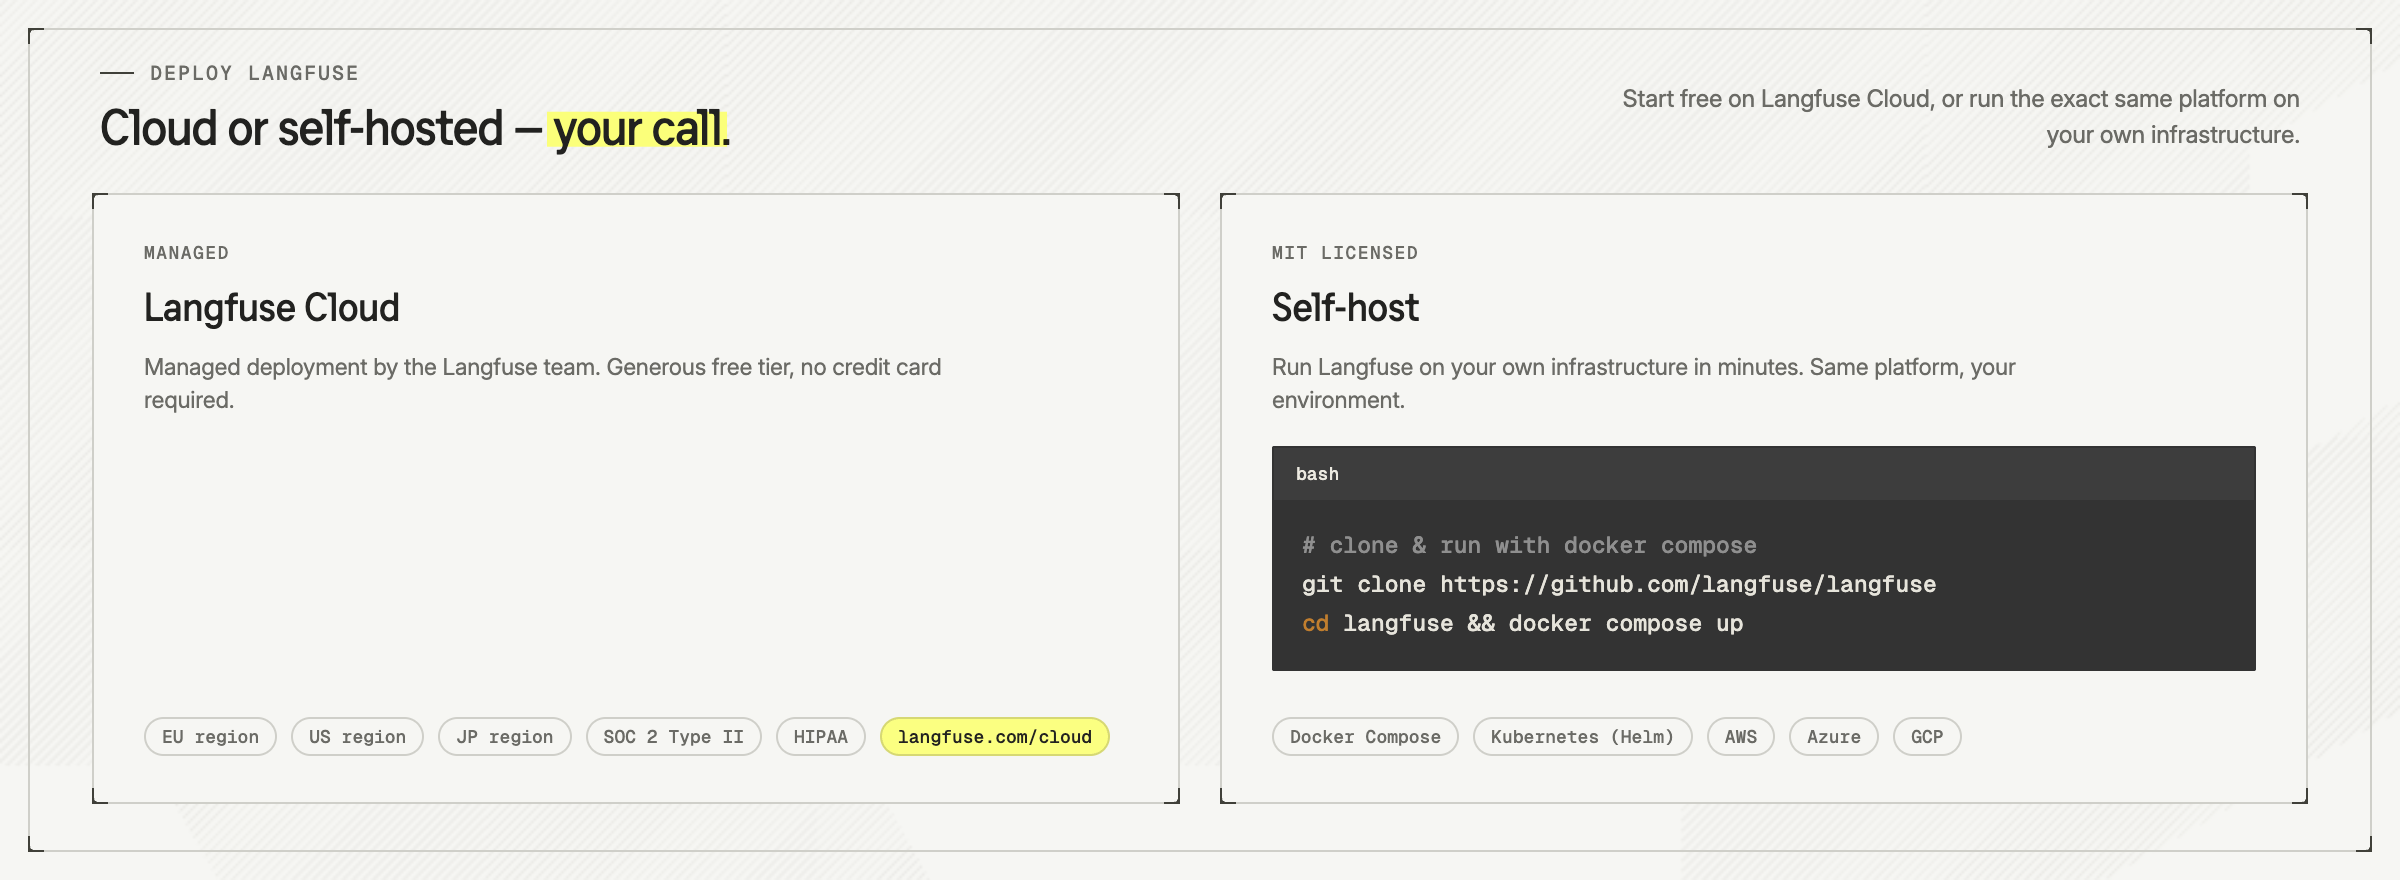
Task: Open the Docker Compose deployment tag
Action: 1365,737
